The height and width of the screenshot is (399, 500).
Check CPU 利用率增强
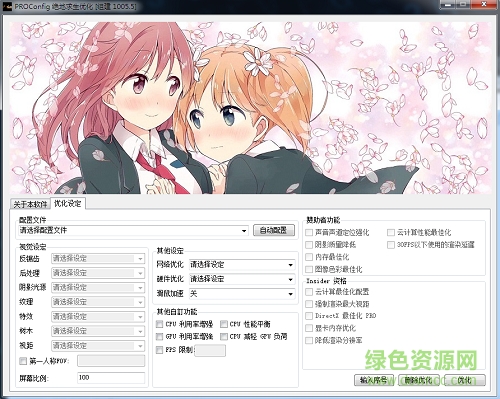click(x=160, y=324)
